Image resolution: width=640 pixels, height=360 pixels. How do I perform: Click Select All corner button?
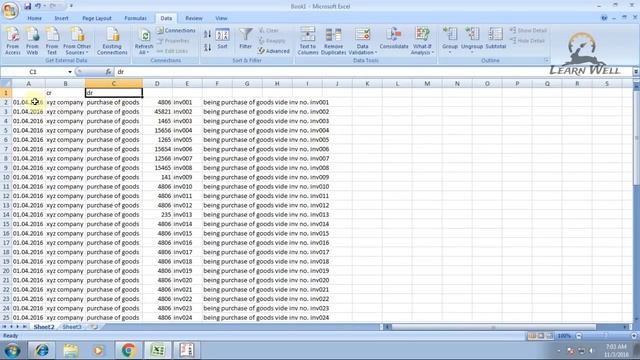coord(6,84)
